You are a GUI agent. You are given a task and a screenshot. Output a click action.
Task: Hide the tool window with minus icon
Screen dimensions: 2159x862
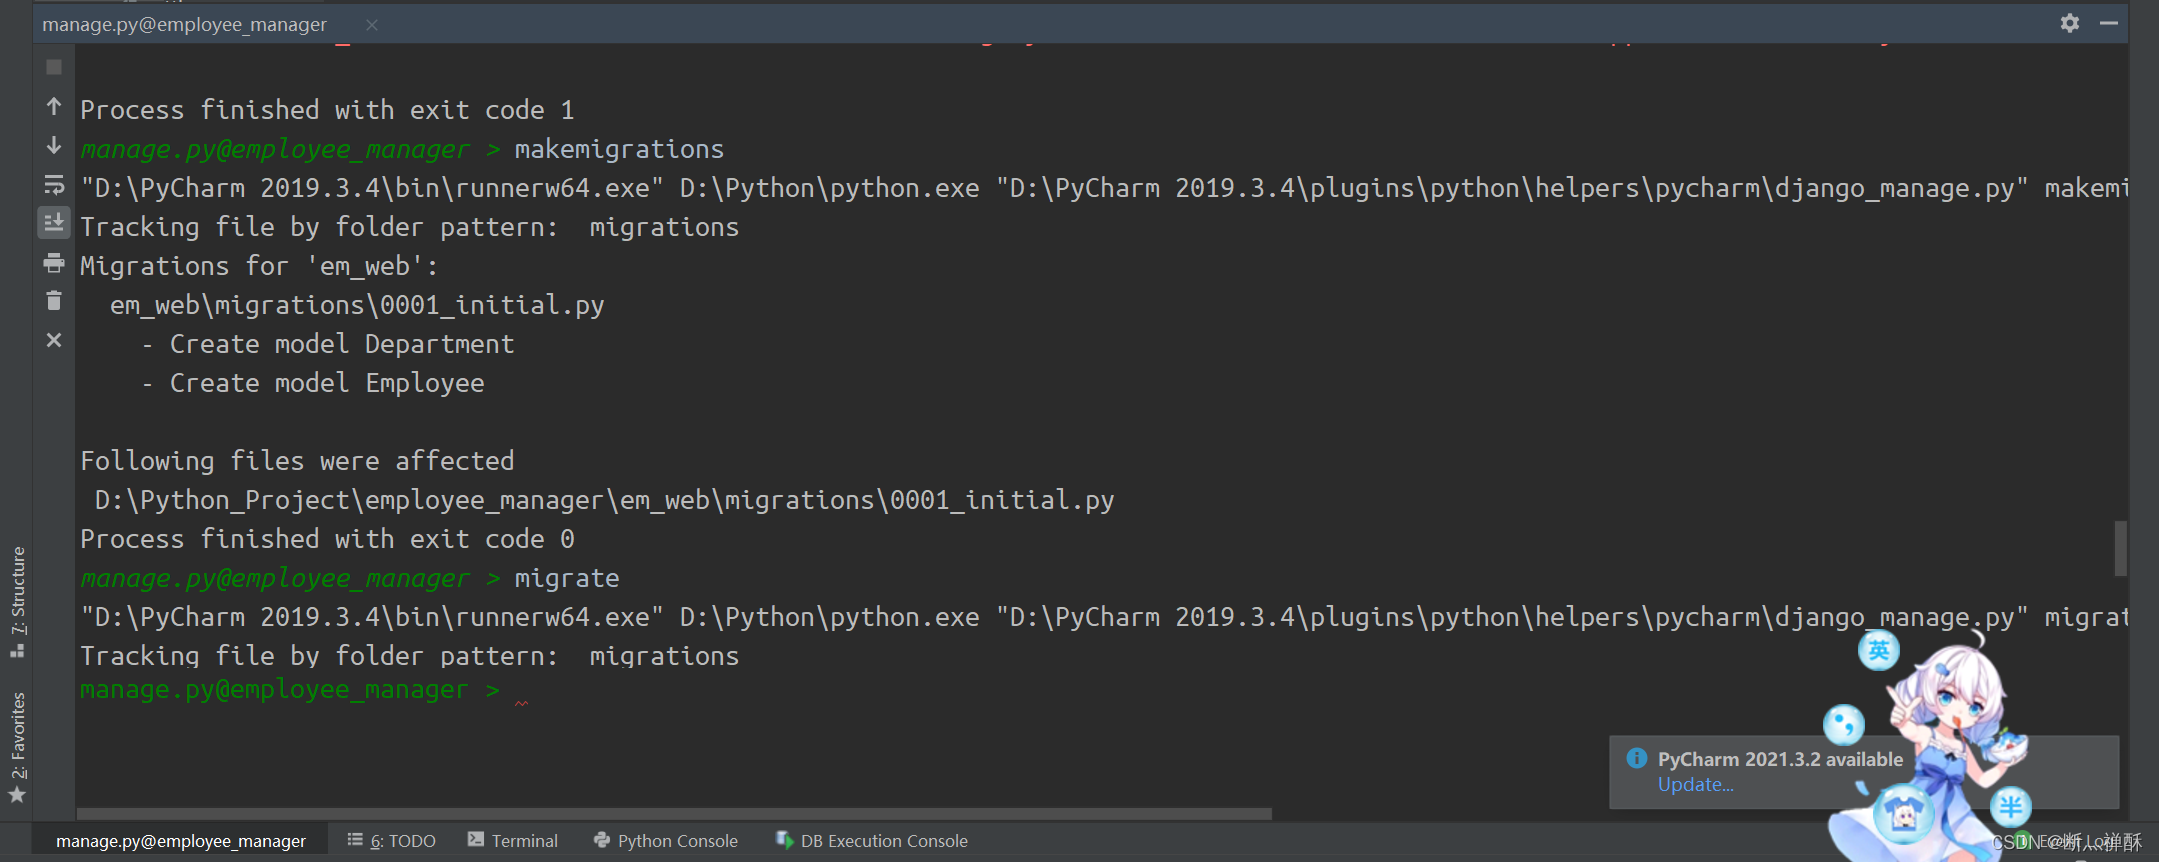coord(2109,23)
